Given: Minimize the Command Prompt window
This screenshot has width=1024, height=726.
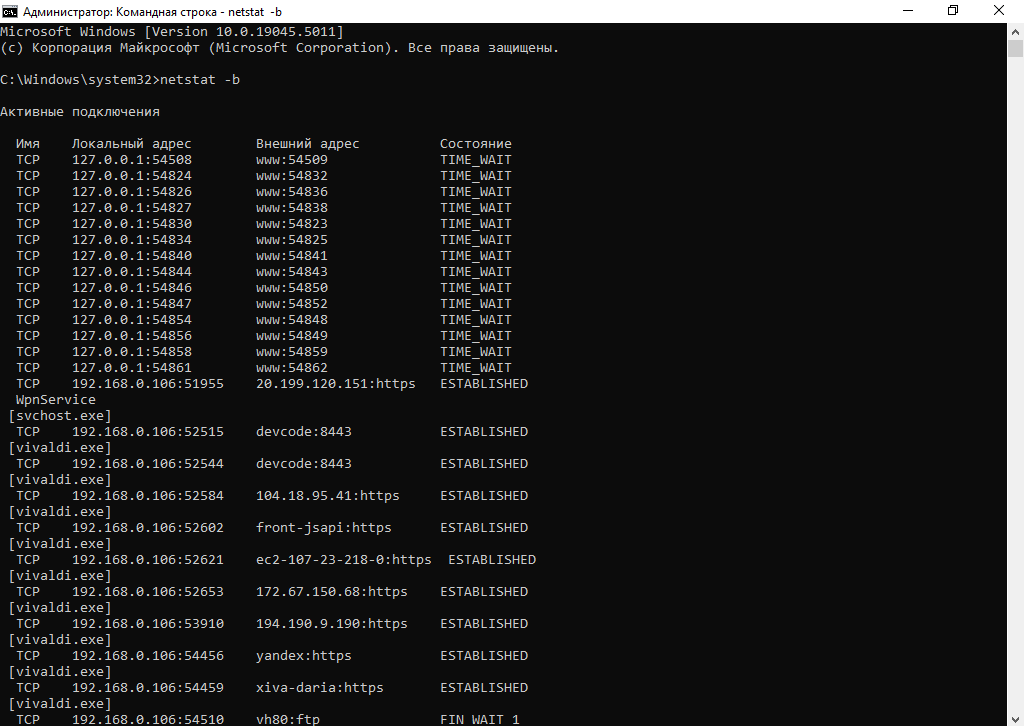Looking at the screenshot, I should (907, 10).
